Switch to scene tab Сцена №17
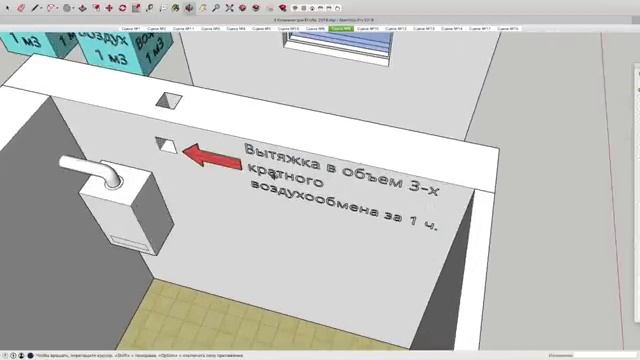This screenshot has width=640, height=360. [480, 29]
